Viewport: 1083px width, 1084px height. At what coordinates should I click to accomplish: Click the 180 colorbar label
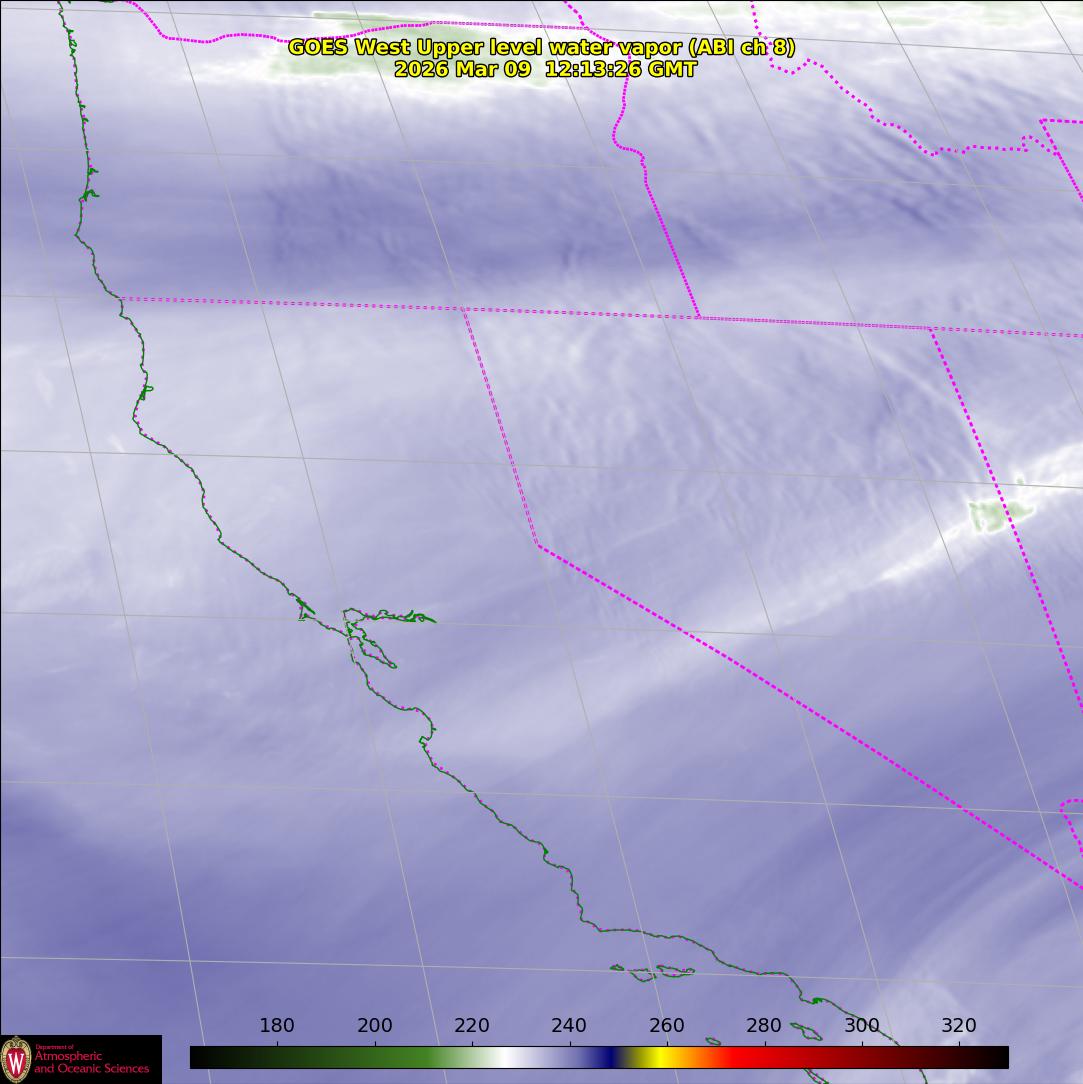277,1025
